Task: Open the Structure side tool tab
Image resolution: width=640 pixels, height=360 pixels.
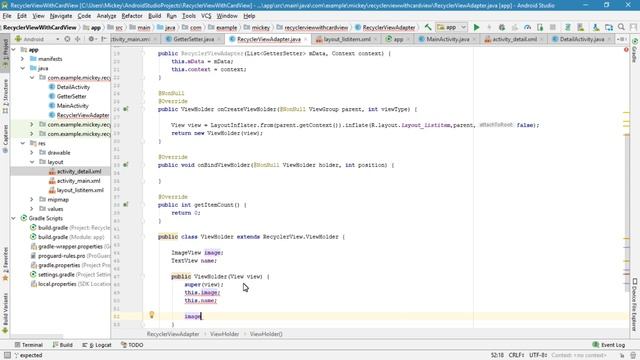Action: click(x=5, y=96)
